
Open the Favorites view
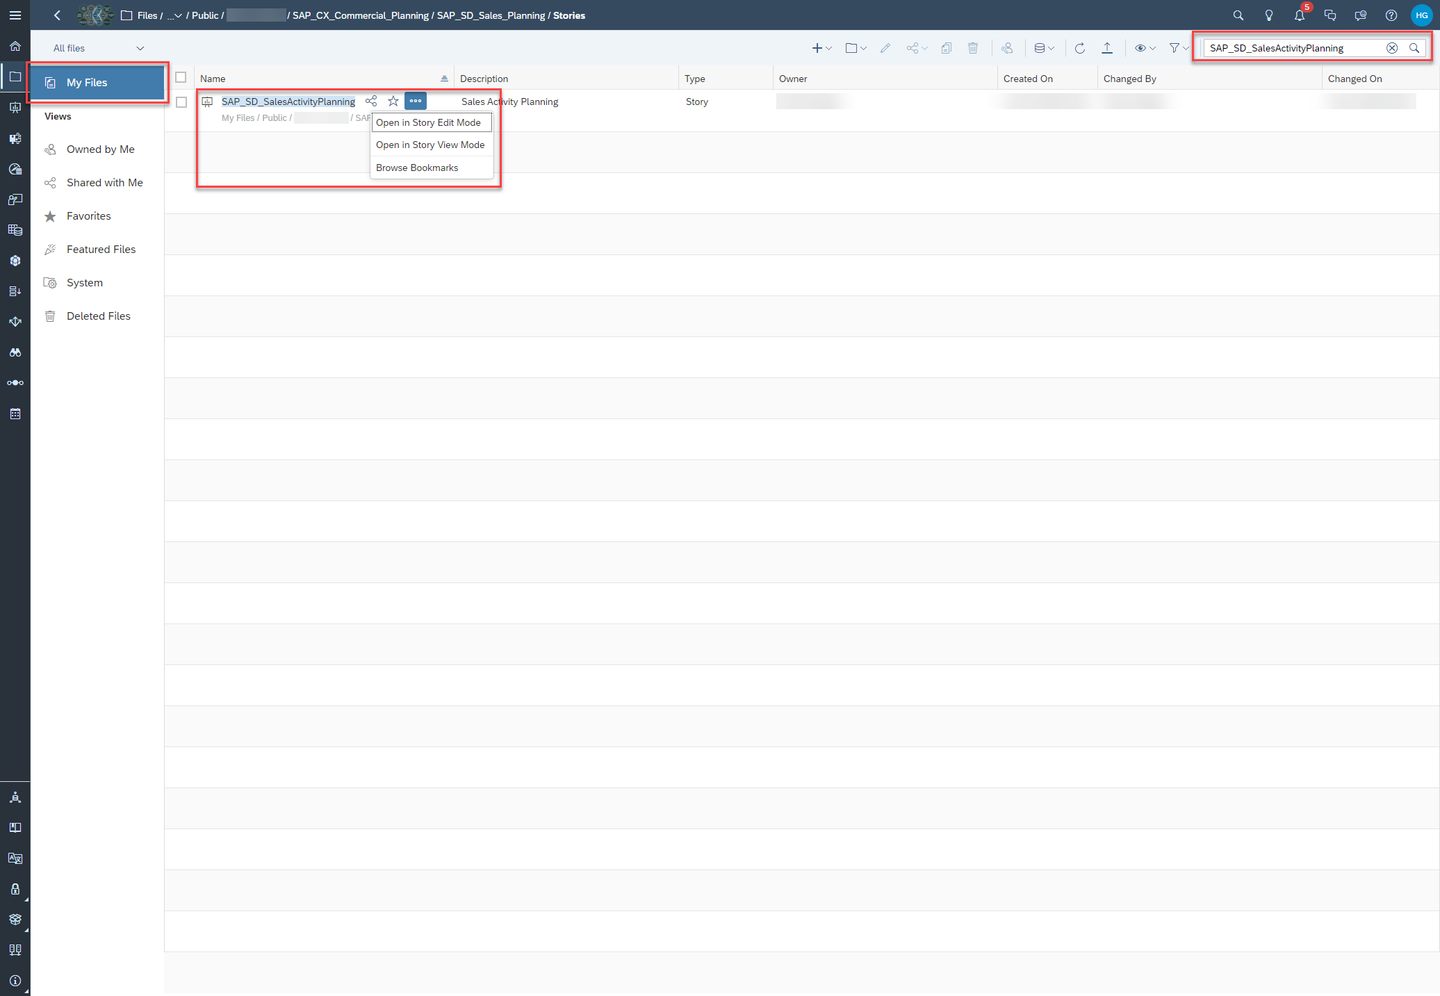[98, 216]
